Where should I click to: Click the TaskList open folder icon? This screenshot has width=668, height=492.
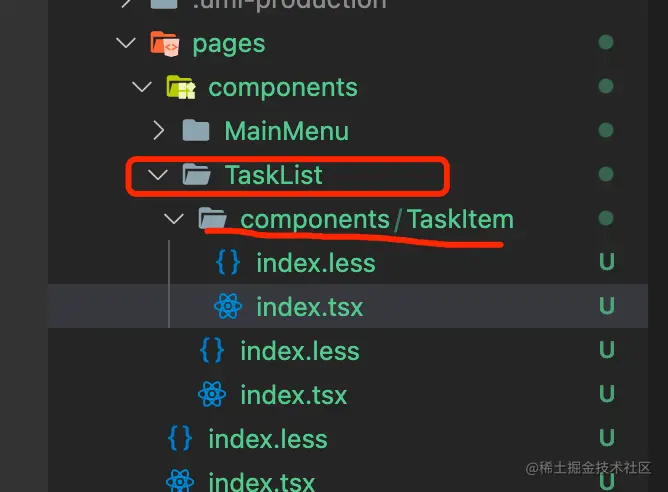pyautogui.click(x=196, y=175)
